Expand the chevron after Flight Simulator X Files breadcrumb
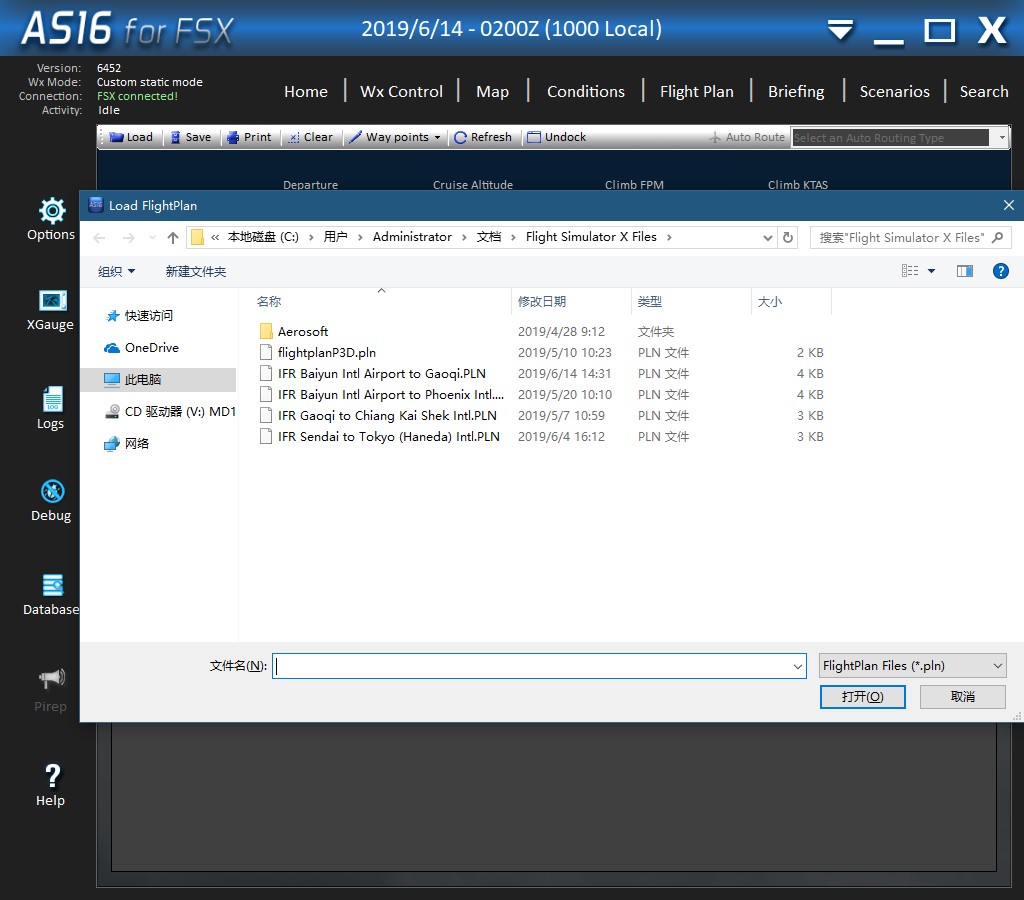 coord(669,237)
